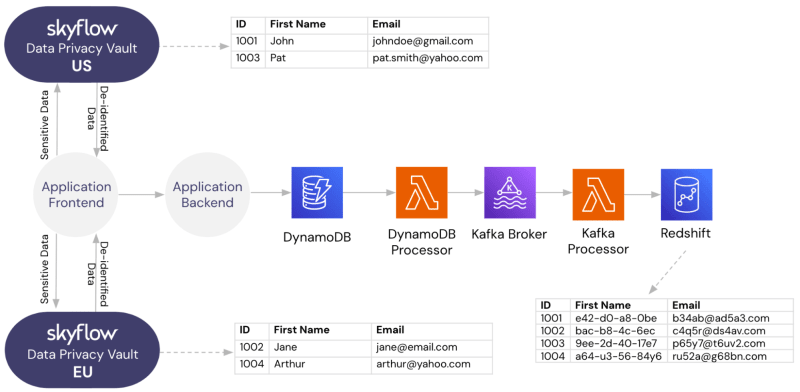Click the ru52a@g68bn.com cell
The image size is (800, 392).
click(731, 356)
